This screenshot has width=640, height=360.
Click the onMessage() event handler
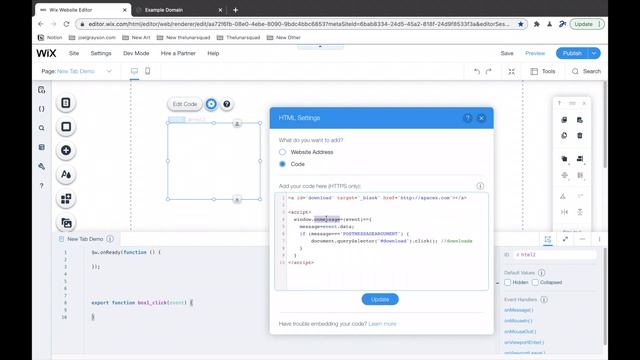(518, 310)
